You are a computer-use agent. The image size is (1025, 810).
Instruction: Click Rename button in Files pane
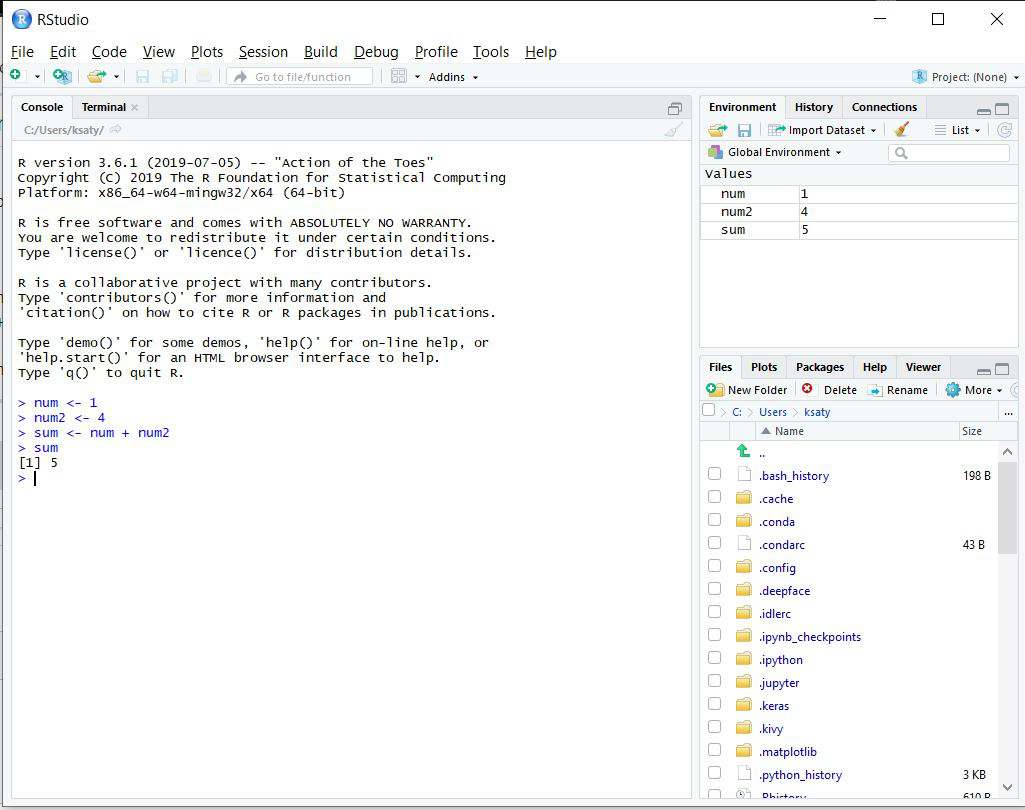coord(898,390)
